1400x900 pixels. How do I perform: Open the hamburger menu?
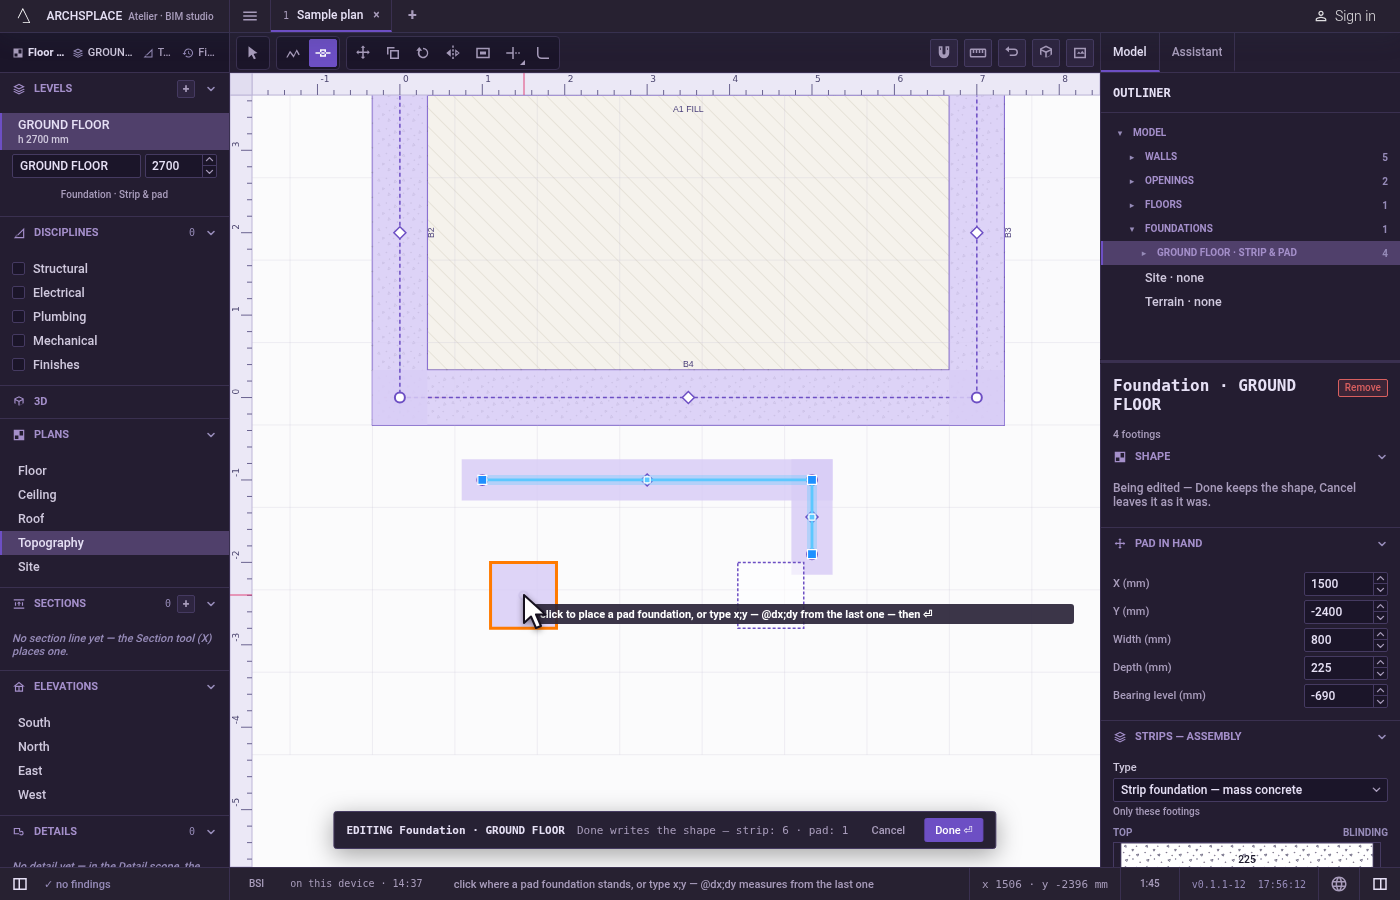250,15
